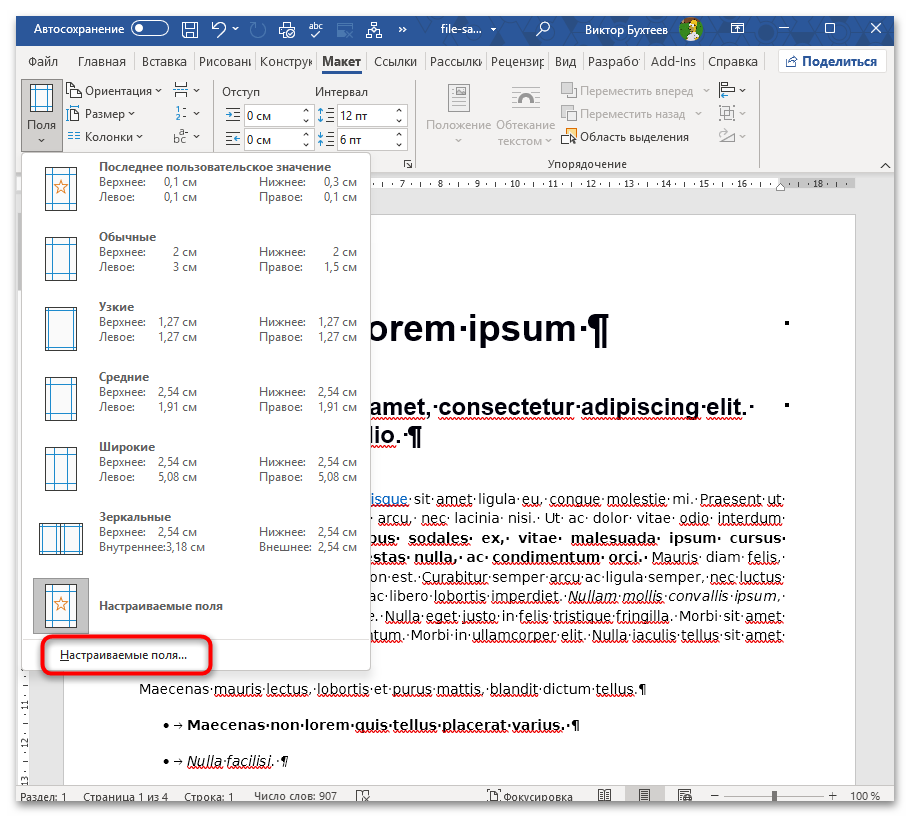Open the line numbers icon menu

pos(186,114)
